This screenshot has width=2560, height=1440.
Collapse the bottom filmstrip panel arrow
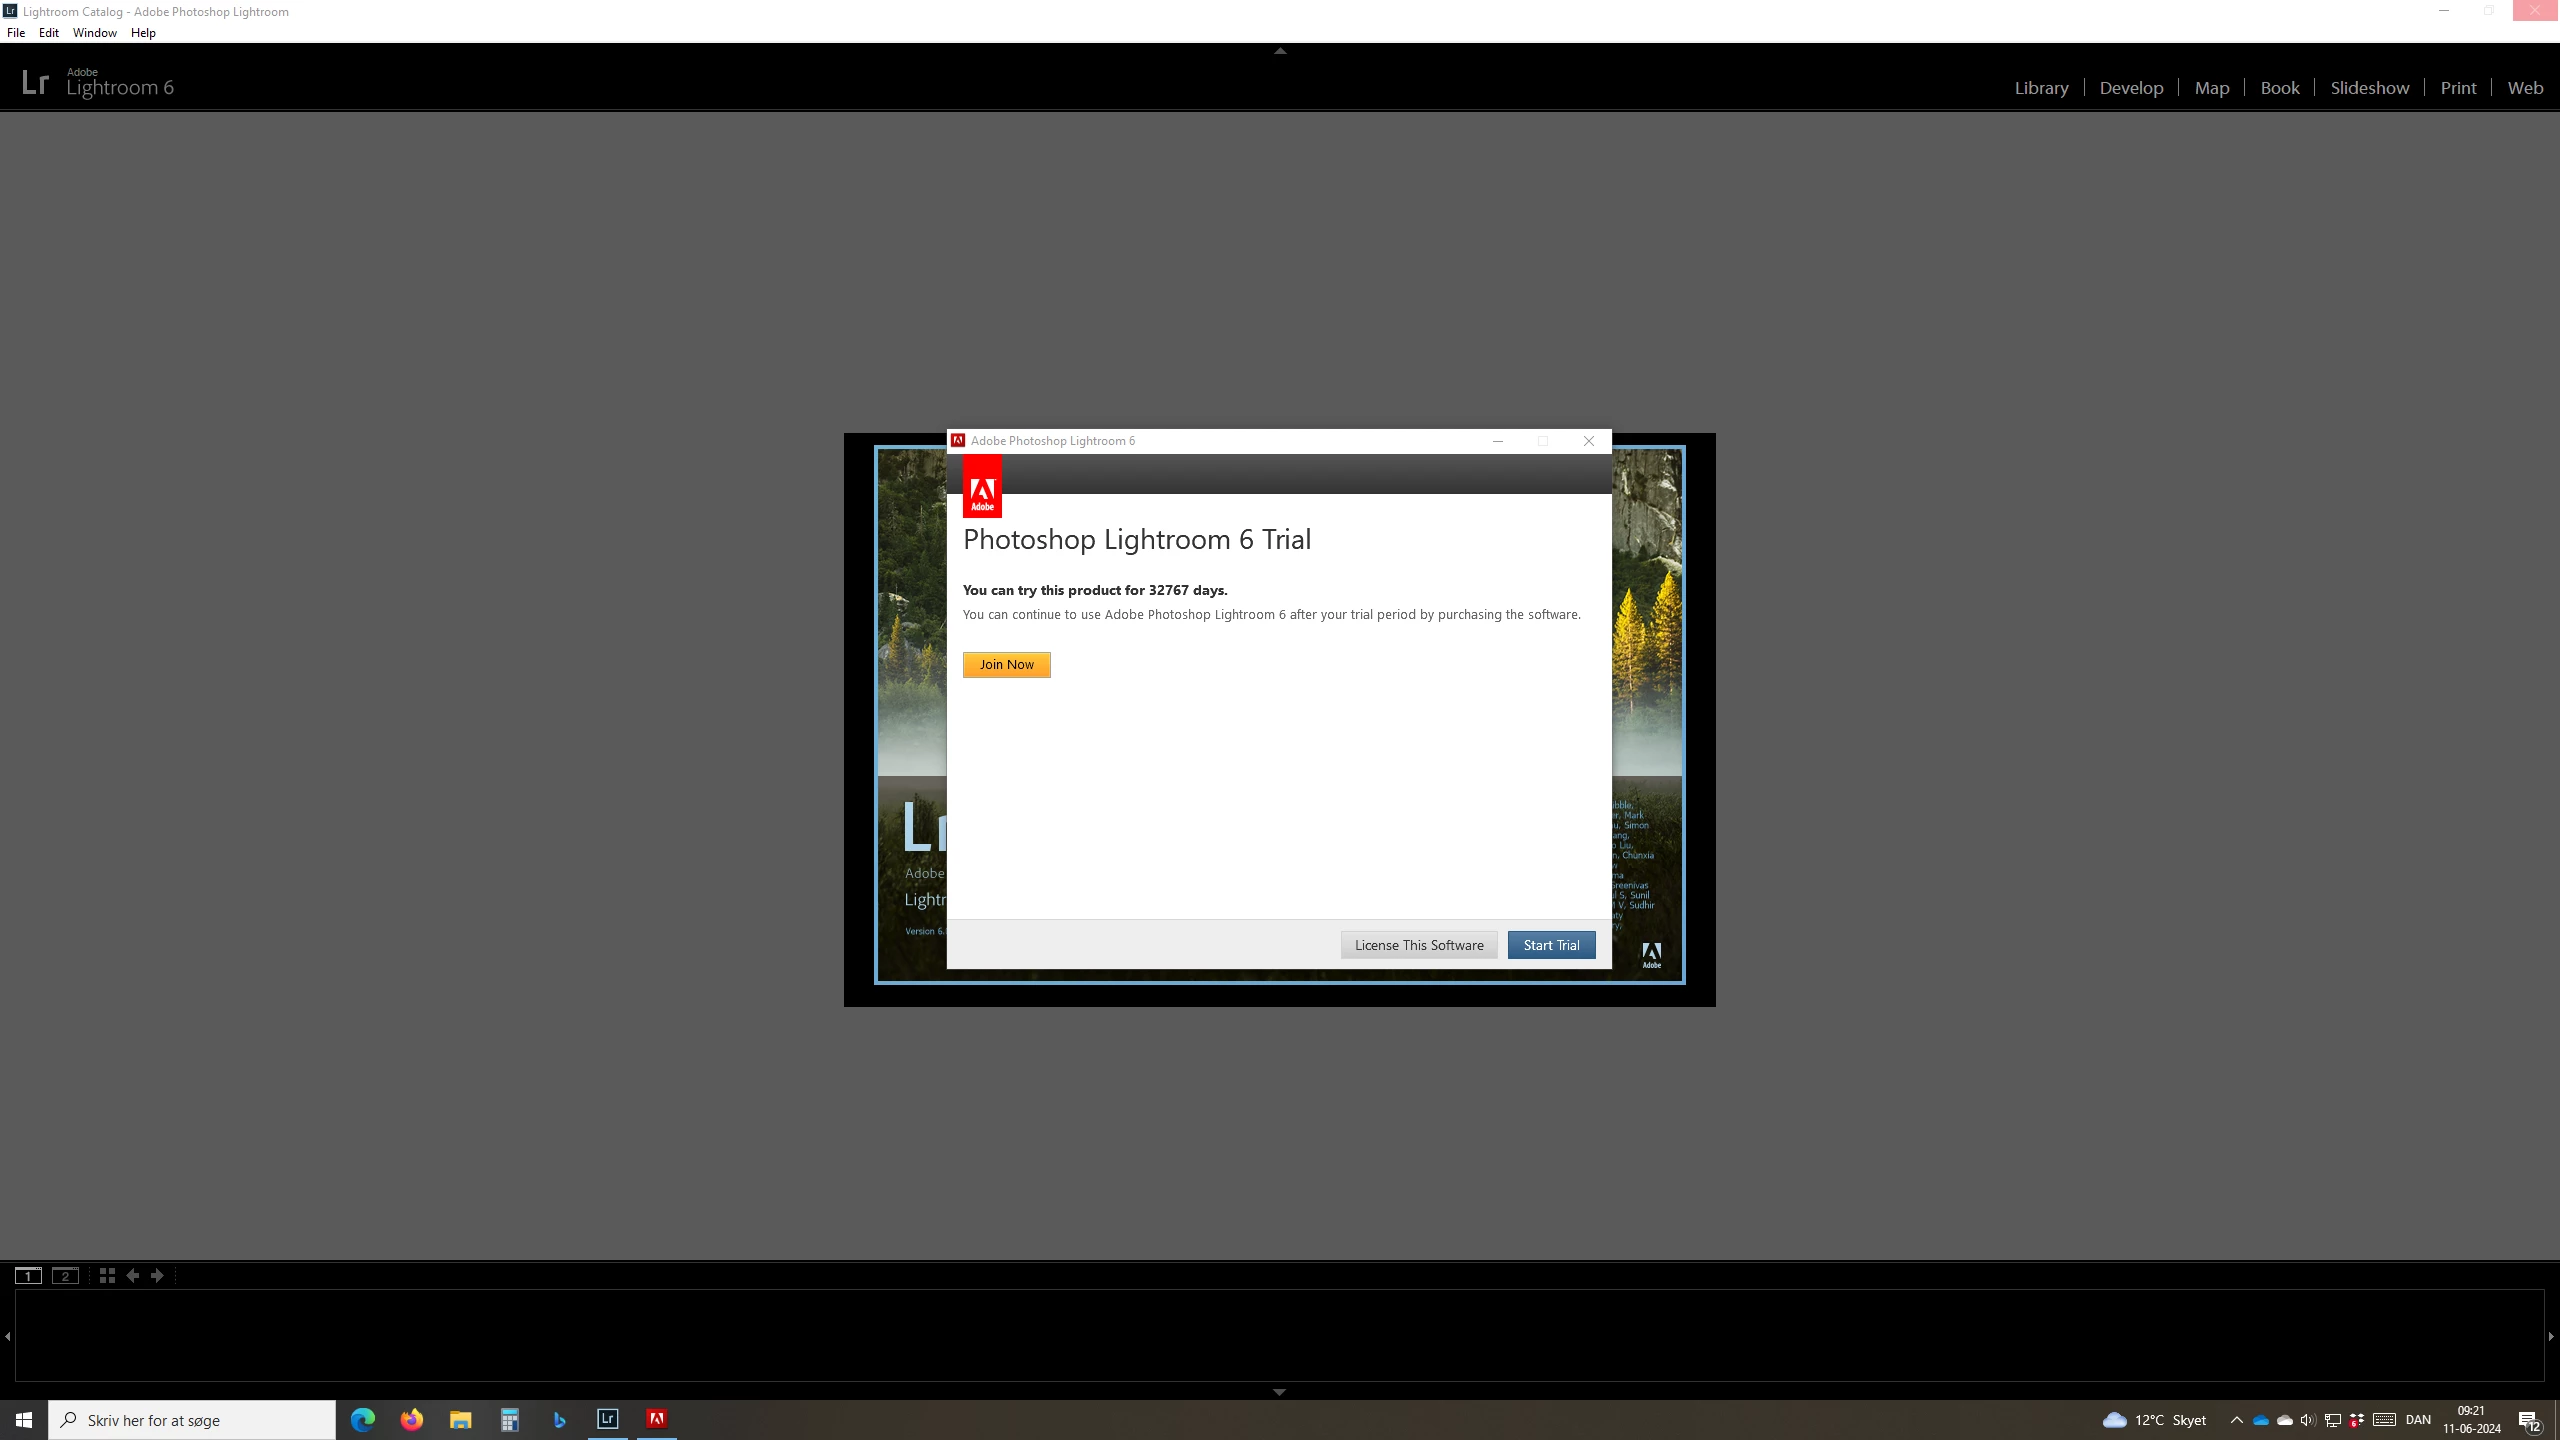tap(1279, 1391)
